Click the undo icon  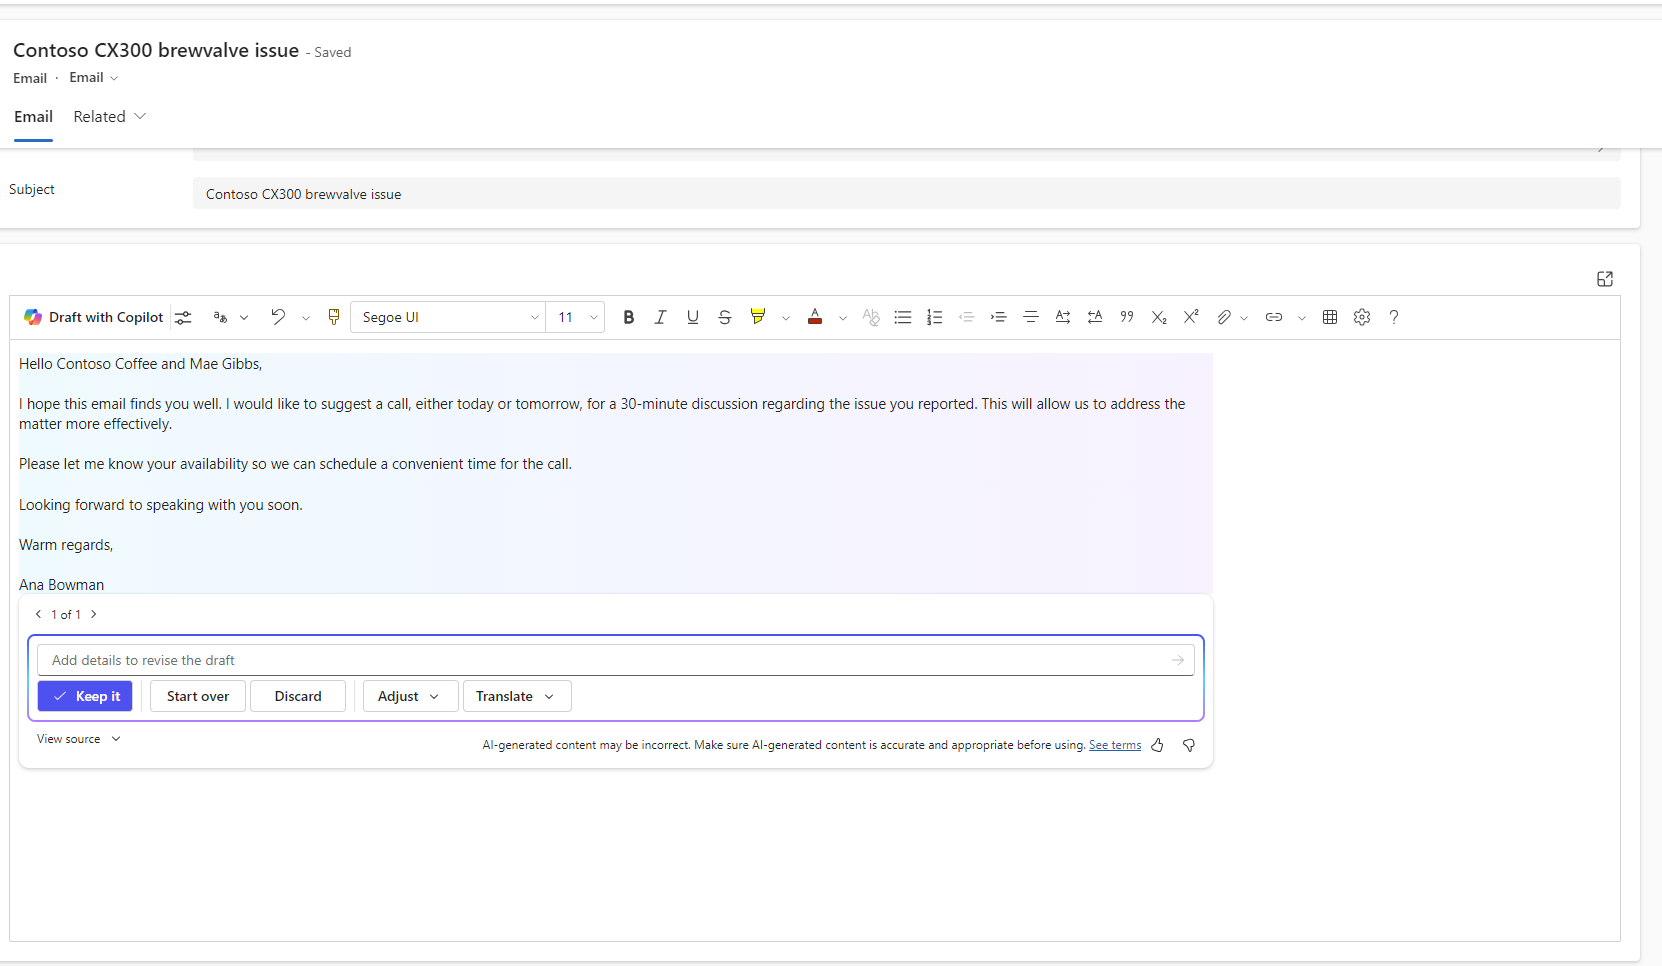pos(278,317)
